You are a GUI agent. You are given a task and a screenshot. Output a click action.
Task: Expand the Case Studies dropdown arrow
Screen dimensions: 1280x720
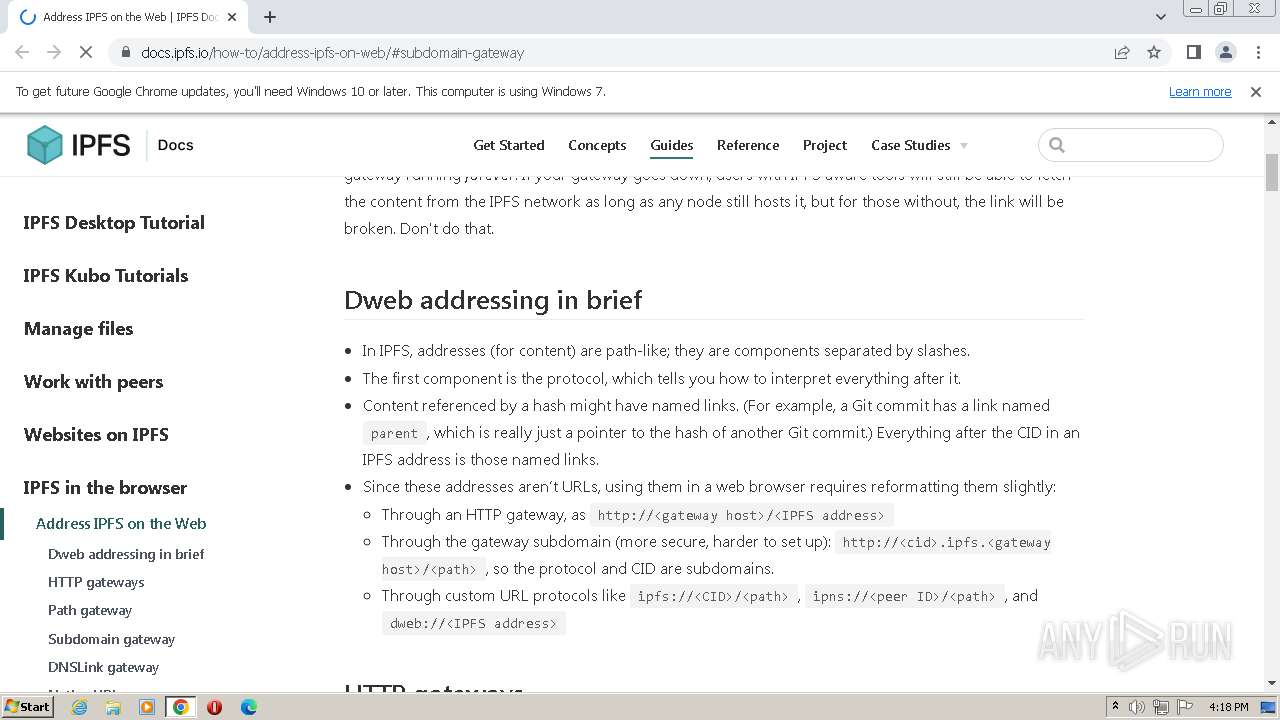point(964,146)
